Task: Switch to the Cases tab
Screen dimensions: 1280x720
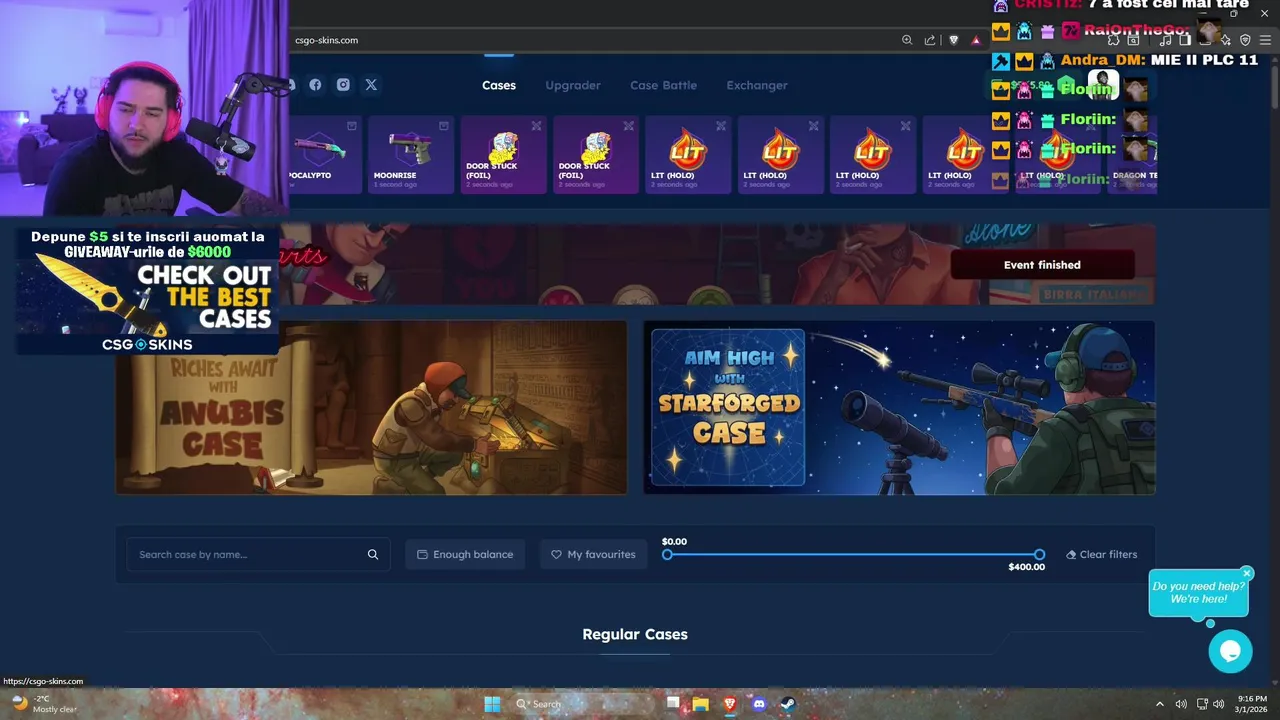Action: (499, 85)
